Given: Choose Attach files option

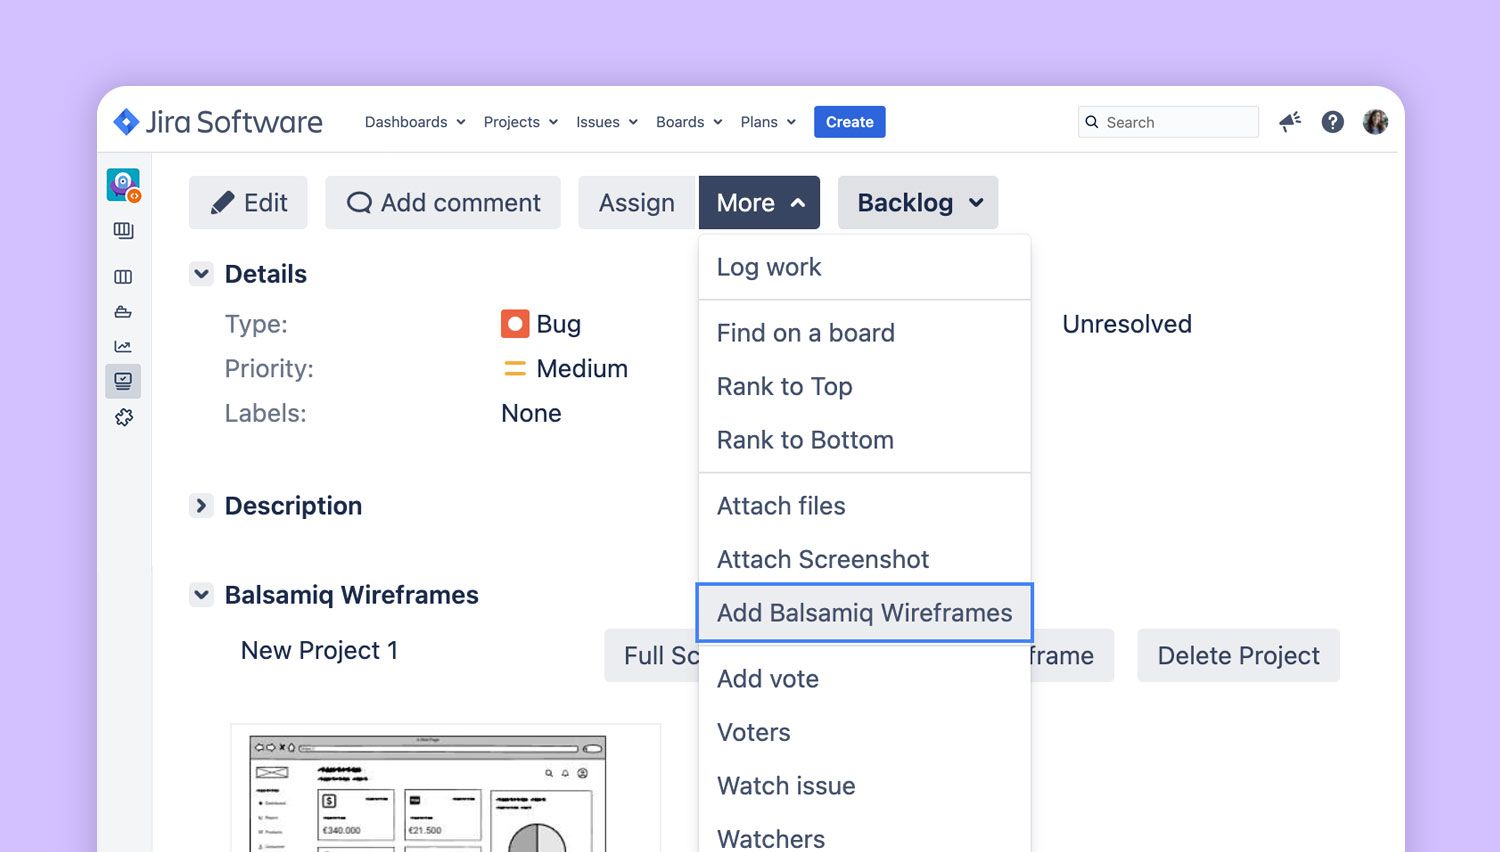Looking at the screenshot, I should (865, 506).
